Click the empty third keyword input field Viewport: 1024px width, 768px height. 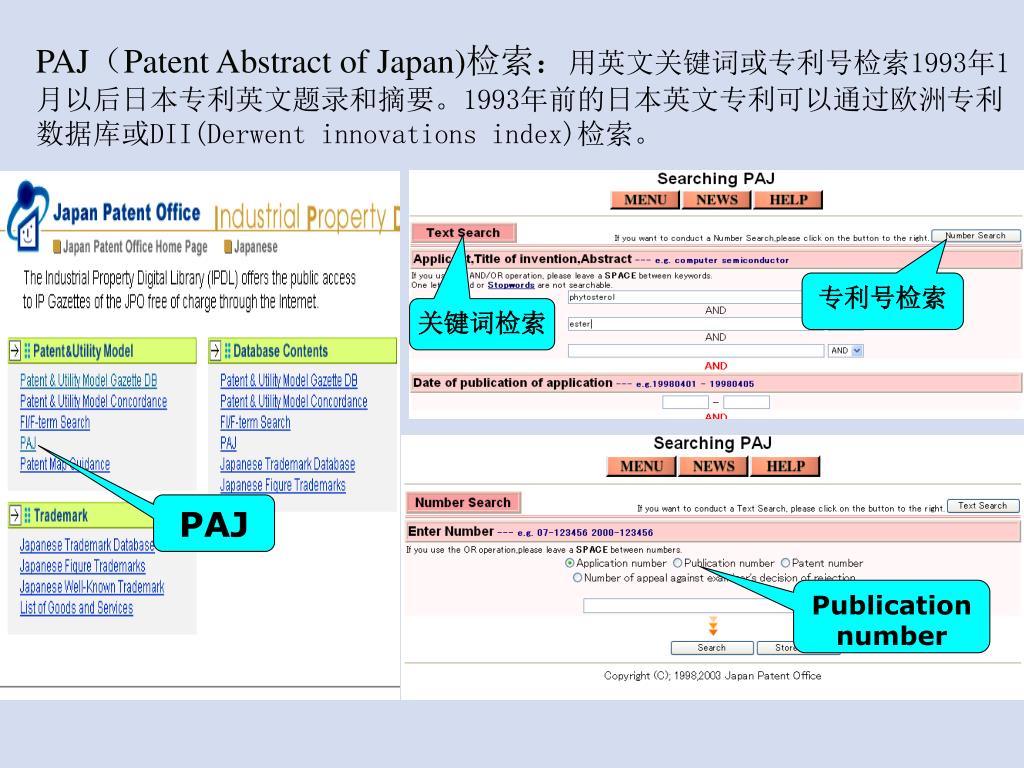[696, 351]
